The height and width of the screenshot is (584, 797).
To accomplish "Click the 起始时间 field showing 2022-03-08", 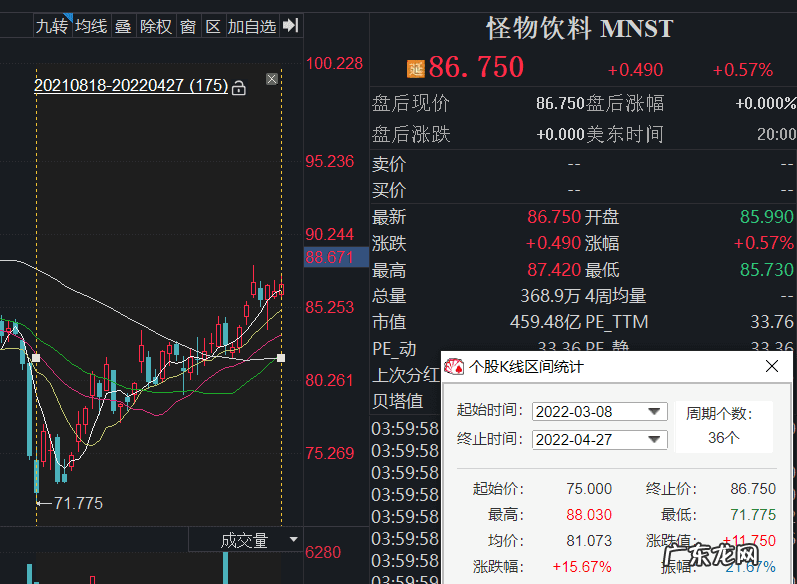I will click(599, 411).
